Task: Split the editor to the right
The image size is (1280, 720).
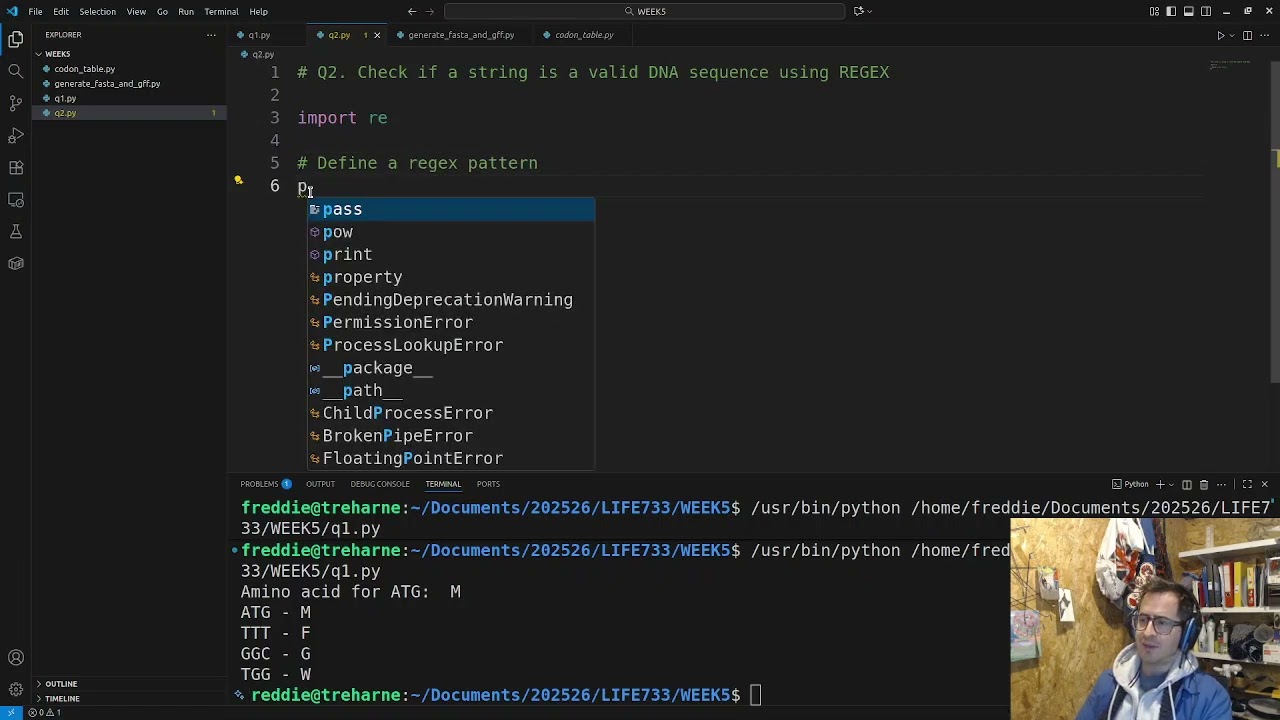Action: pos(1247,35)
